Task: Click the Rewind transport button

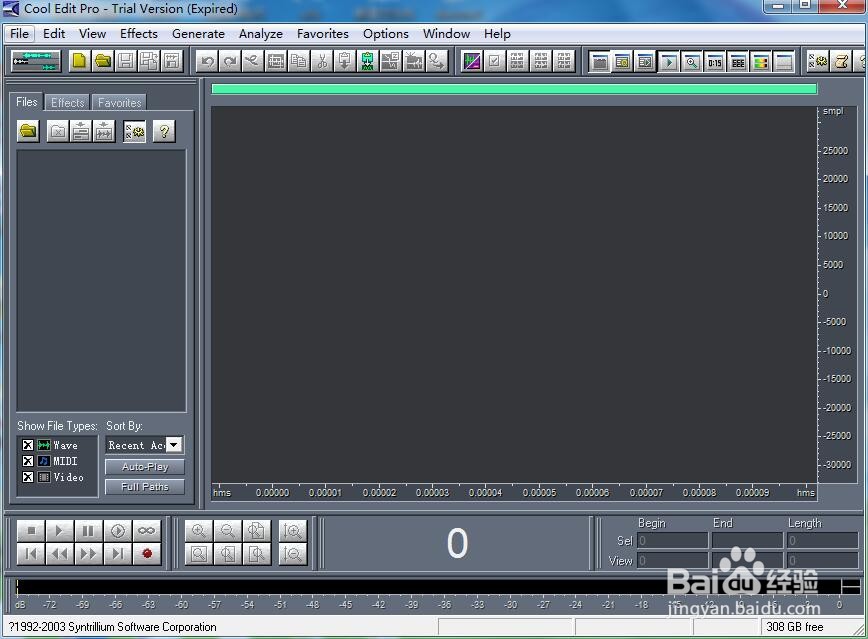Action: click(60, 554)
